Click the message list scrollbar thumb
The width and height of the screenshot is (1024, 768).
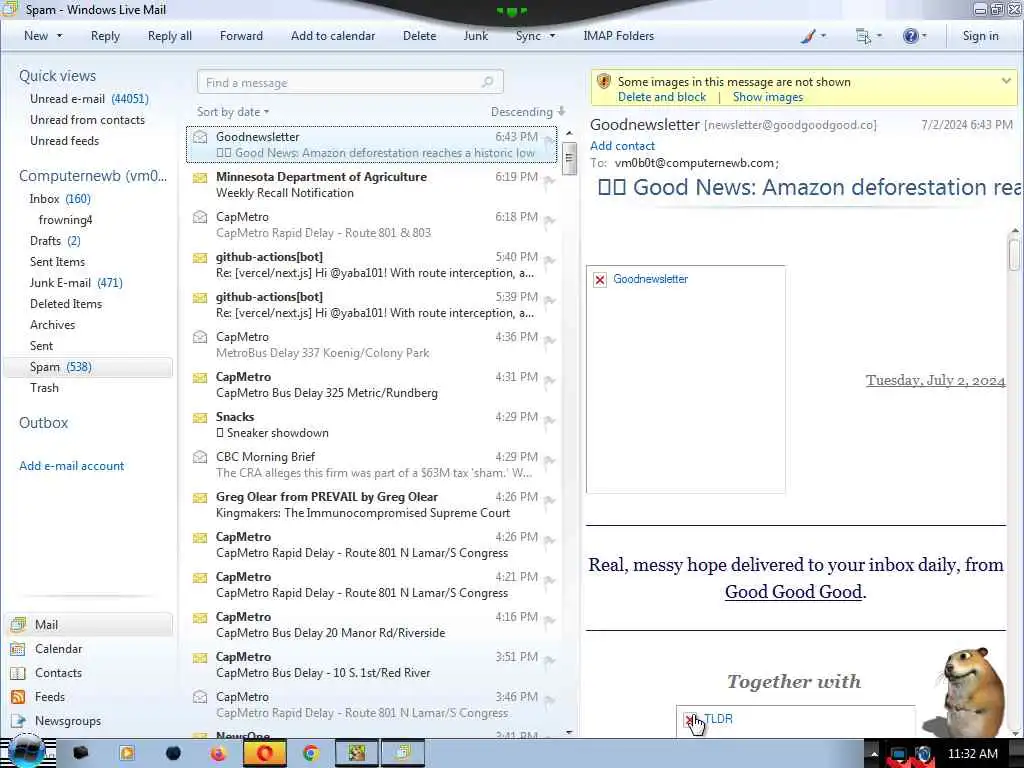tap(569, 159)
